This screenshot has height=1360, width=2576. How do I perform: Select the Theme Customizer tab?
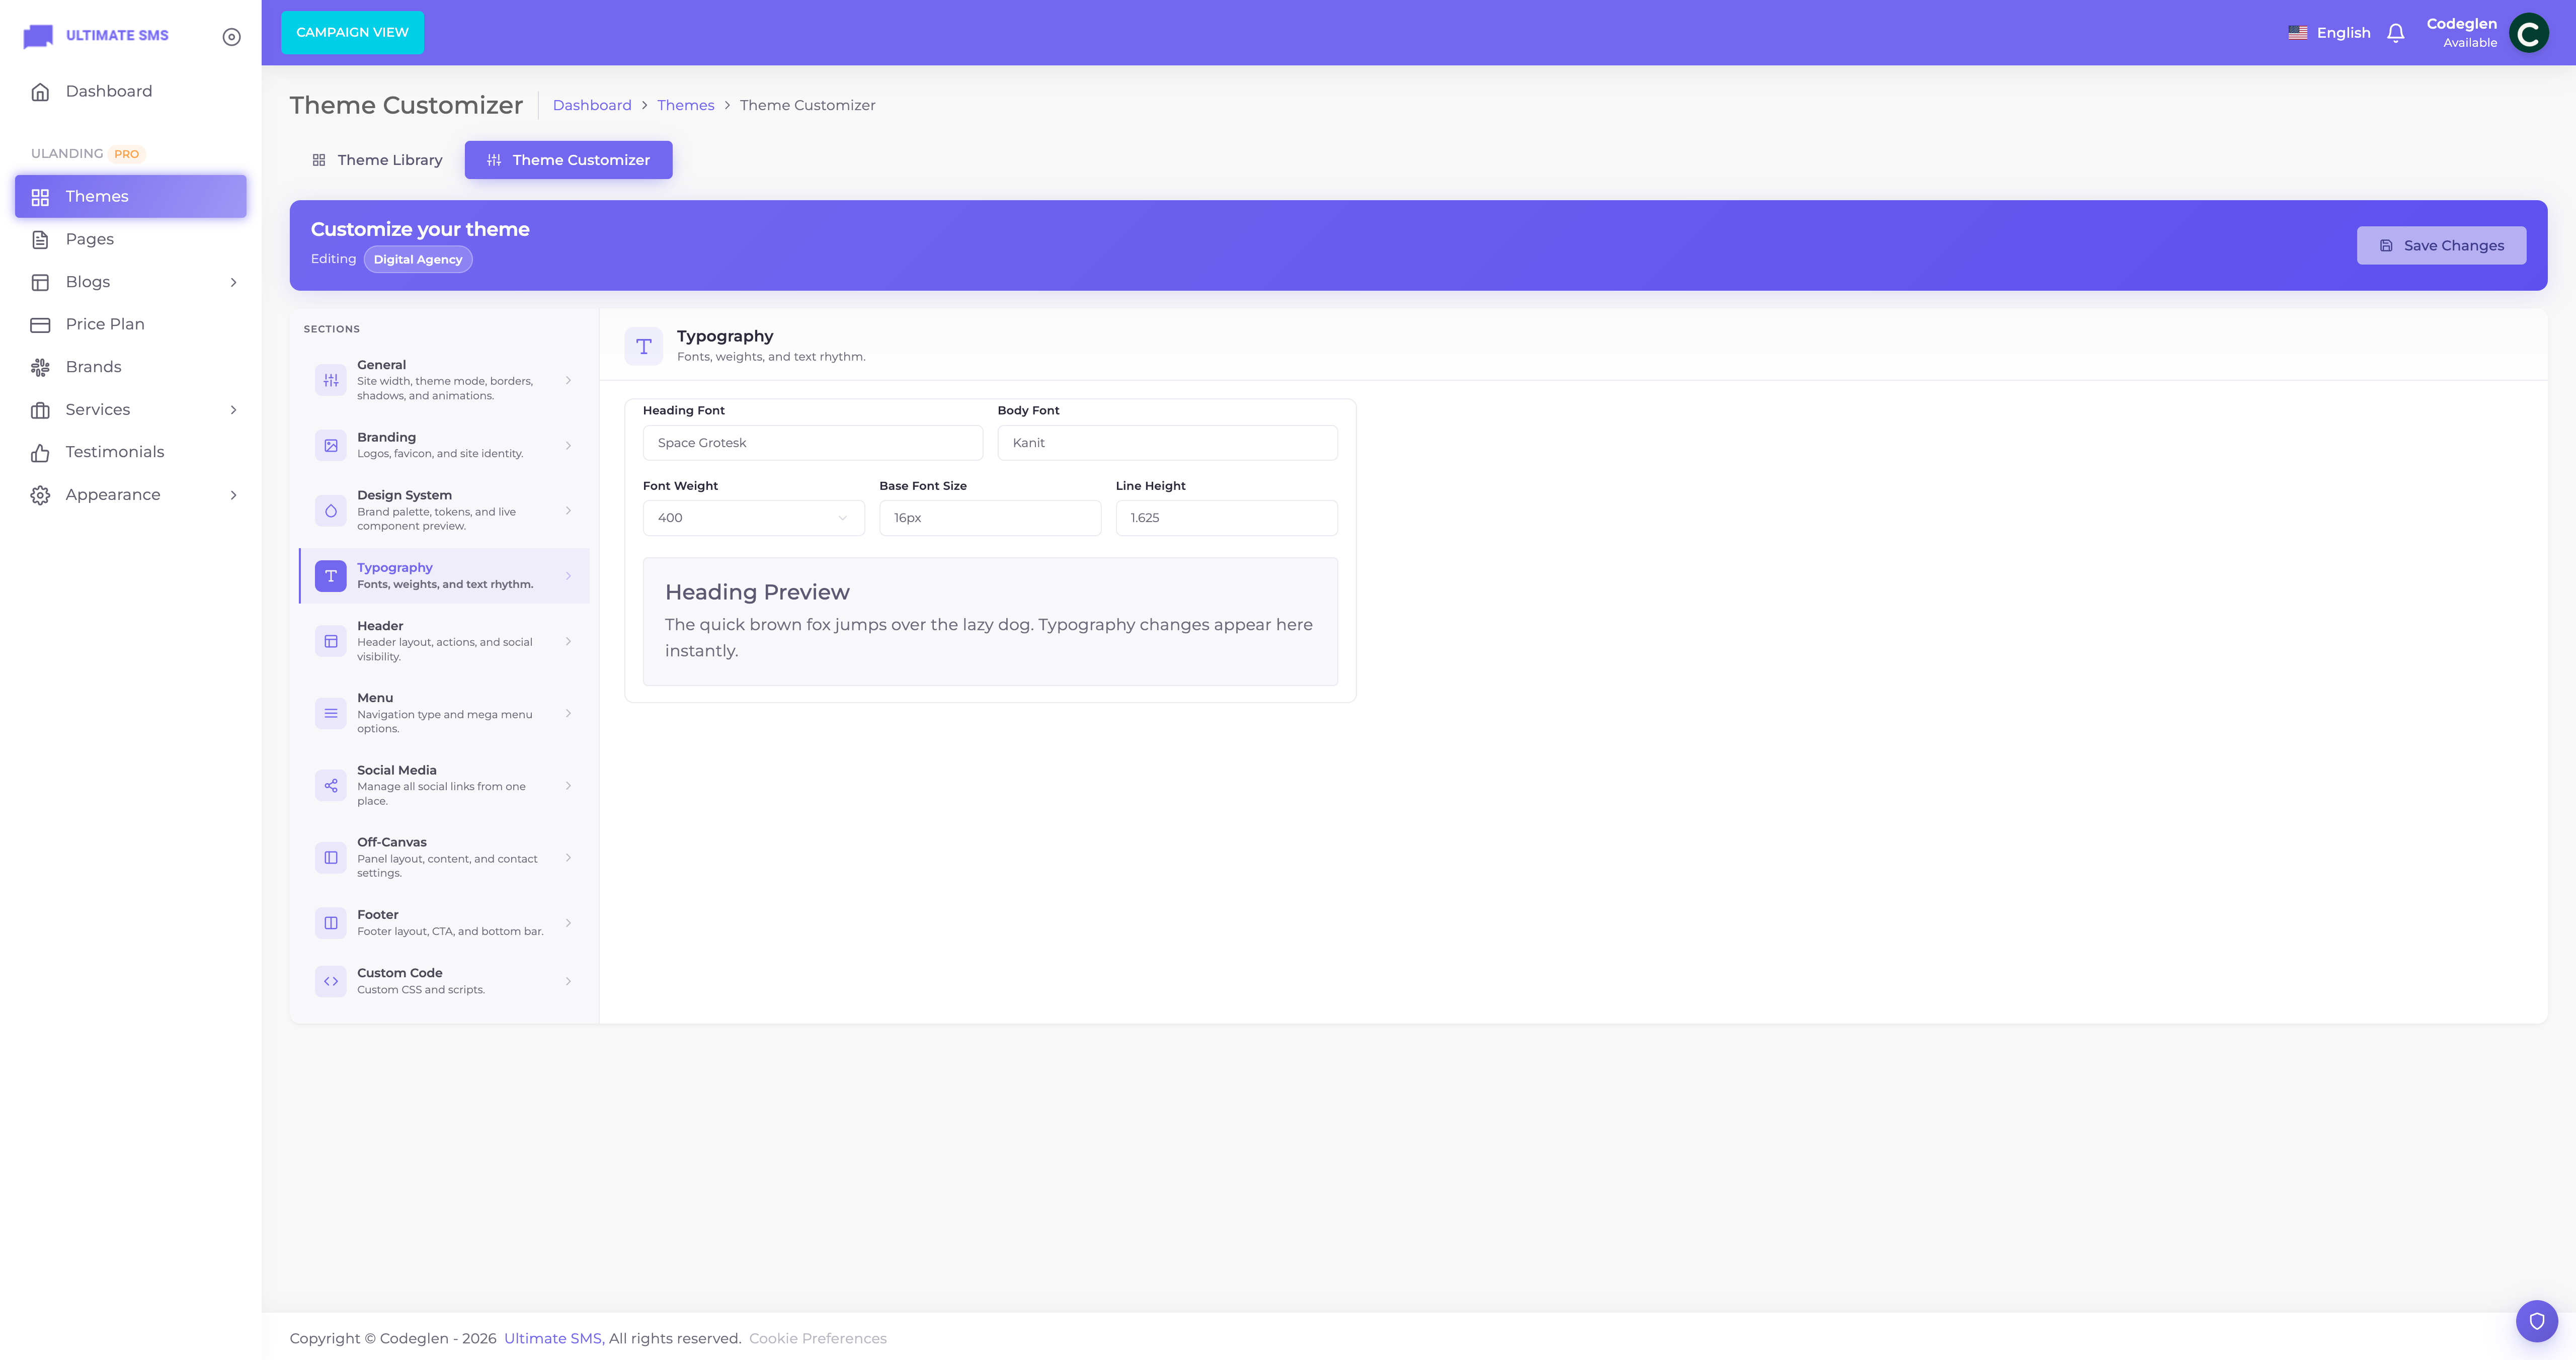(568, 160)
